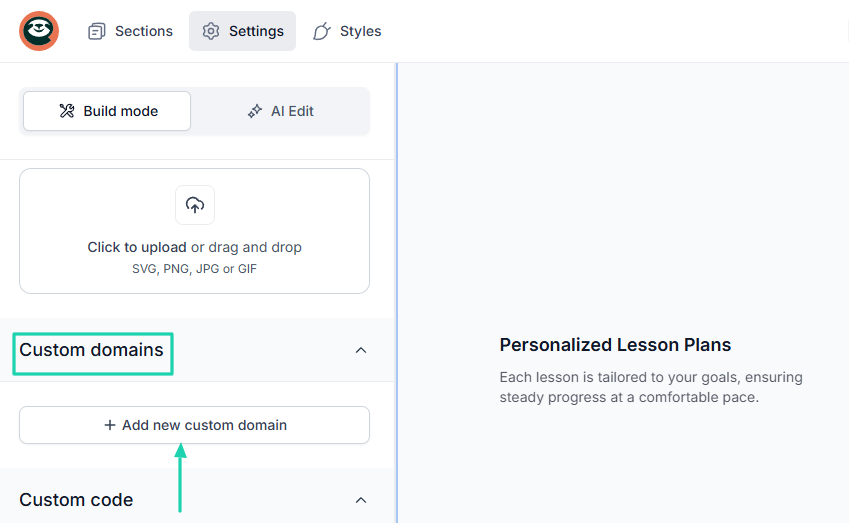Collapse the Custom domains section chevron
Image resolution: width=849 pixels, height=523 pixels.
tap(361, 350)
